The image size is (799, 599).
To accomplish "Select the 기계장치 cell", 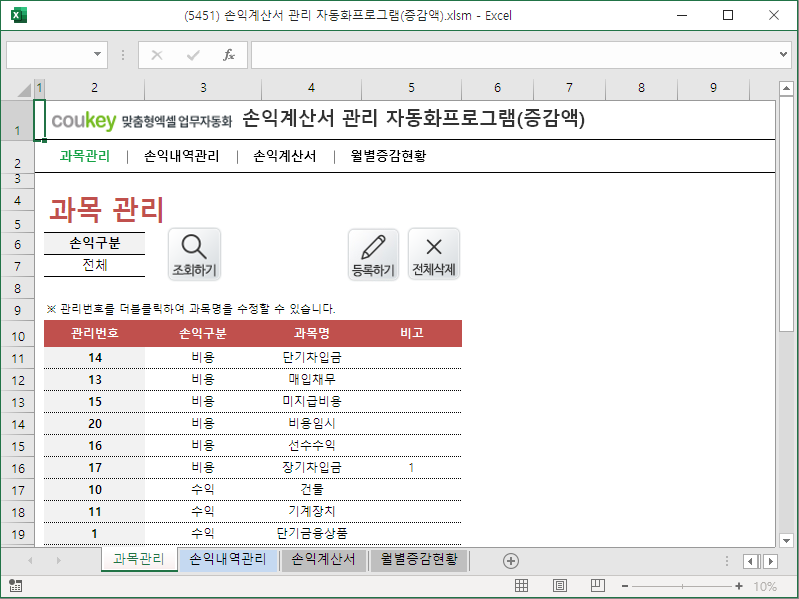I will 311,511.
